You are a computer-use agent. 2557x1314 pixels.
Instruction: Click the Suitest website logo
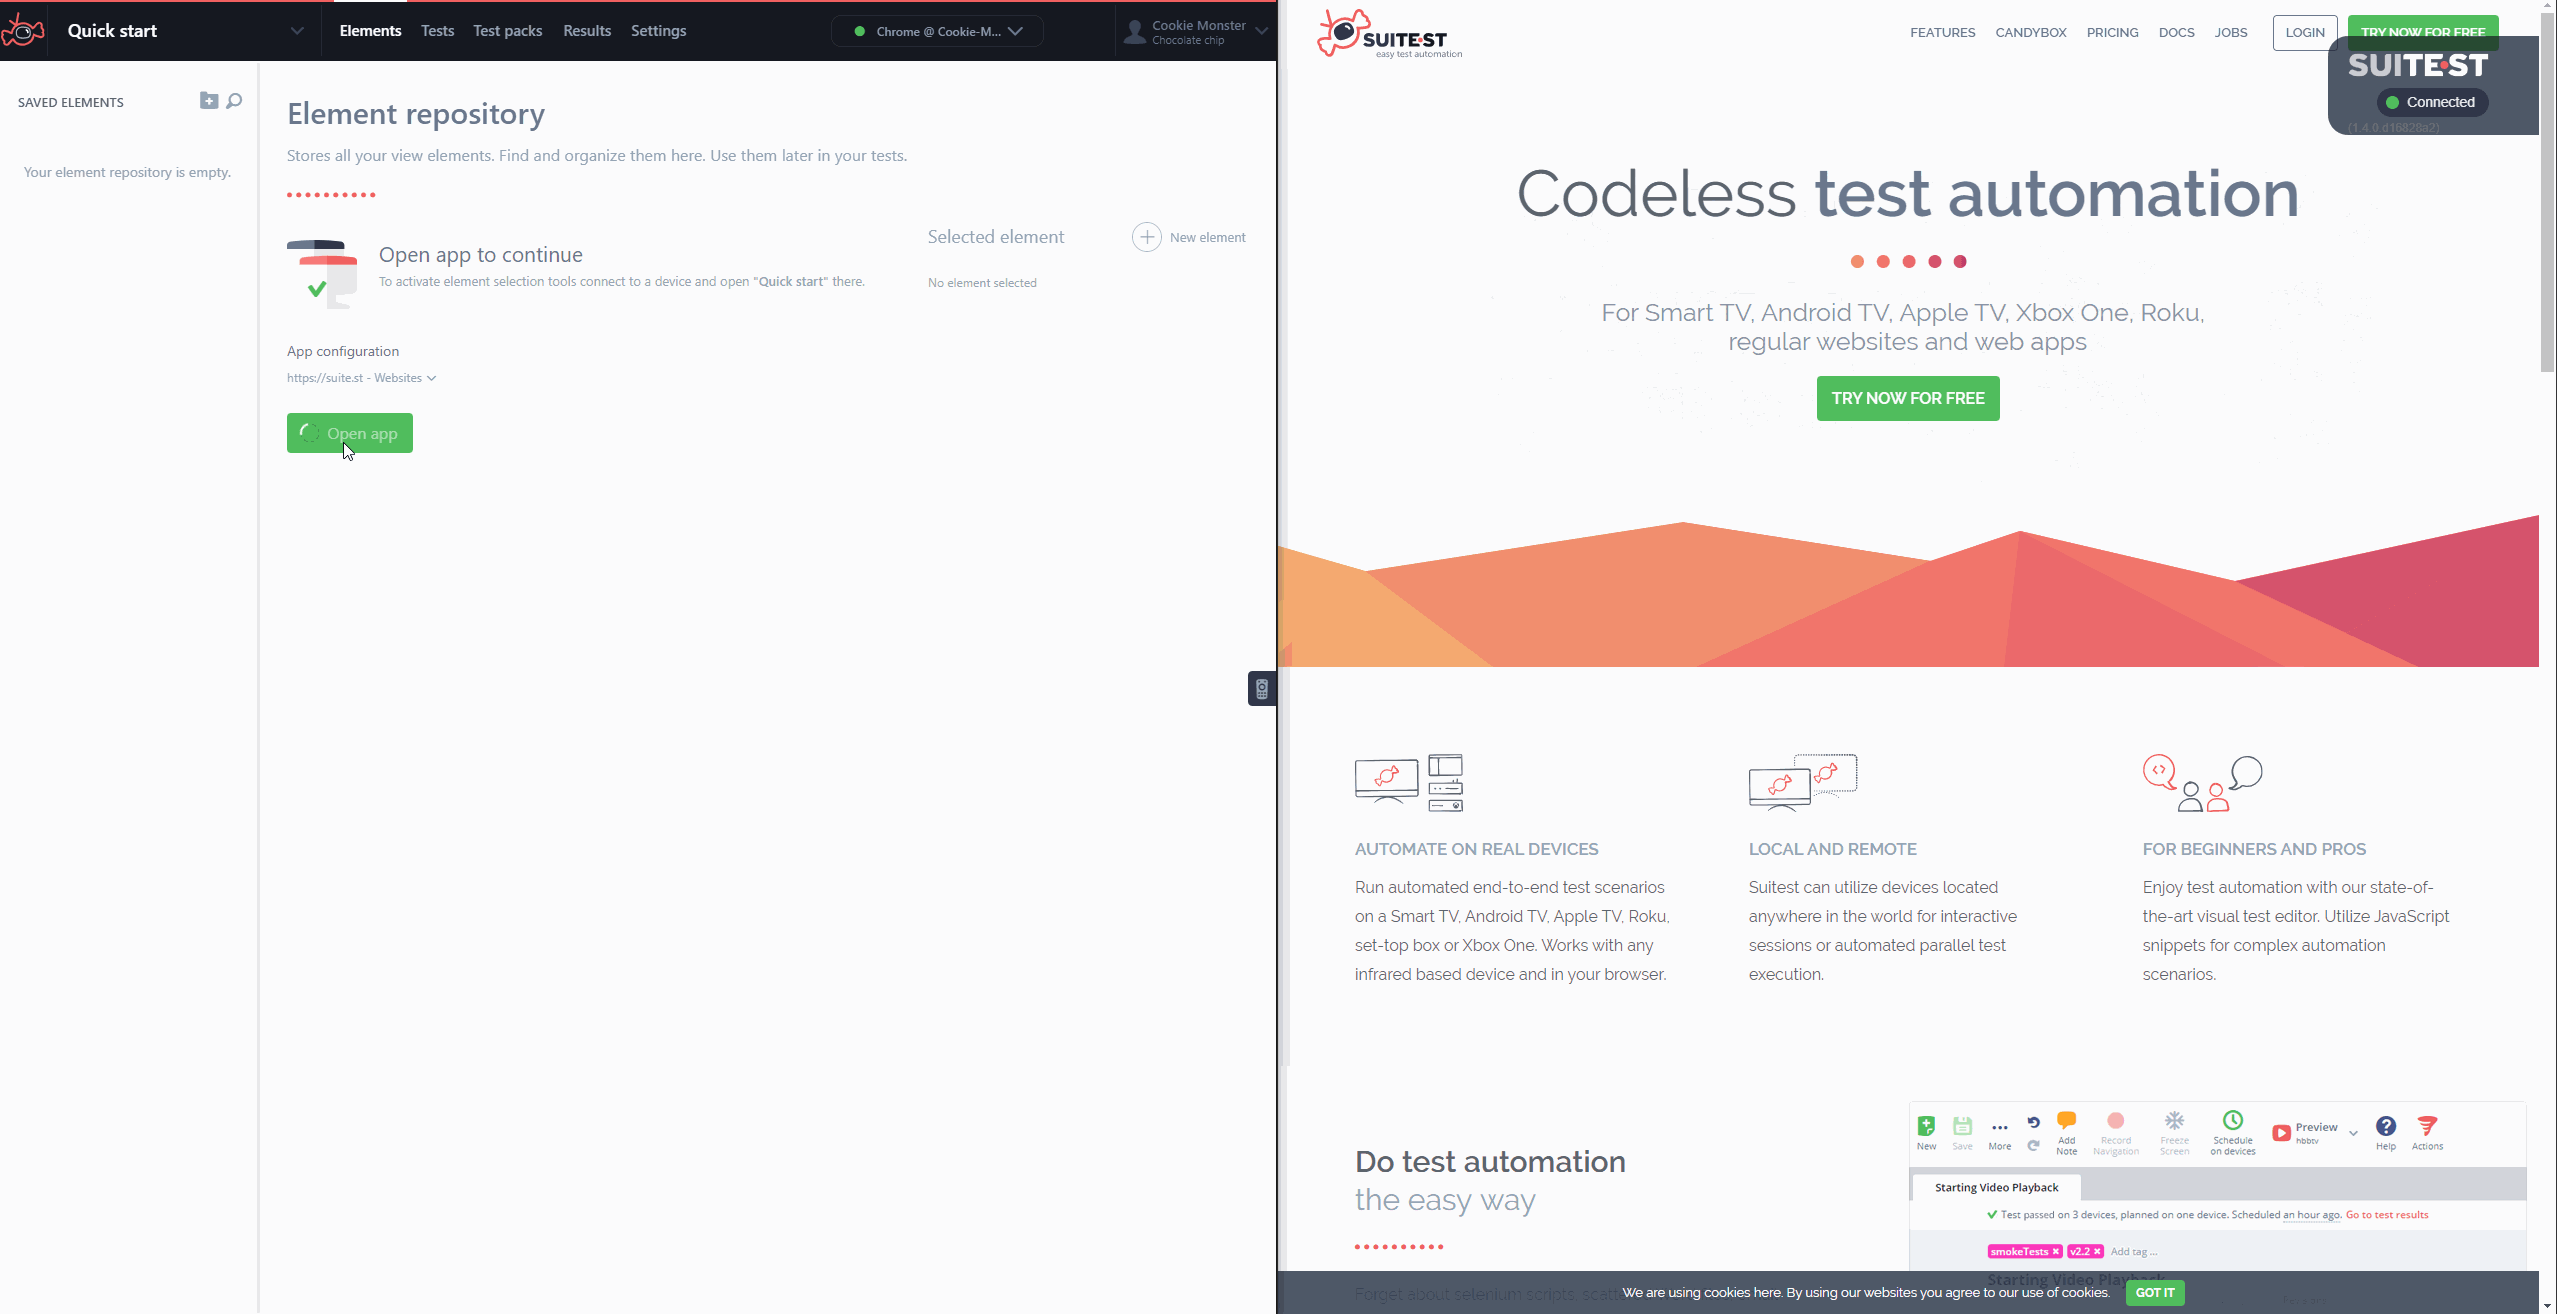(1388, 35)
